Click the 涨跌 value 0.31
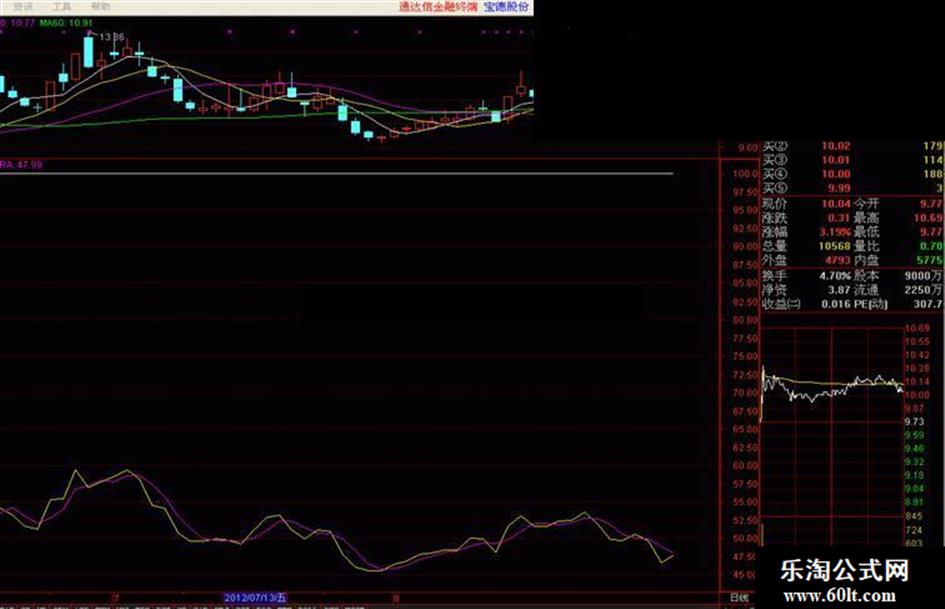 tap(838, 218)
